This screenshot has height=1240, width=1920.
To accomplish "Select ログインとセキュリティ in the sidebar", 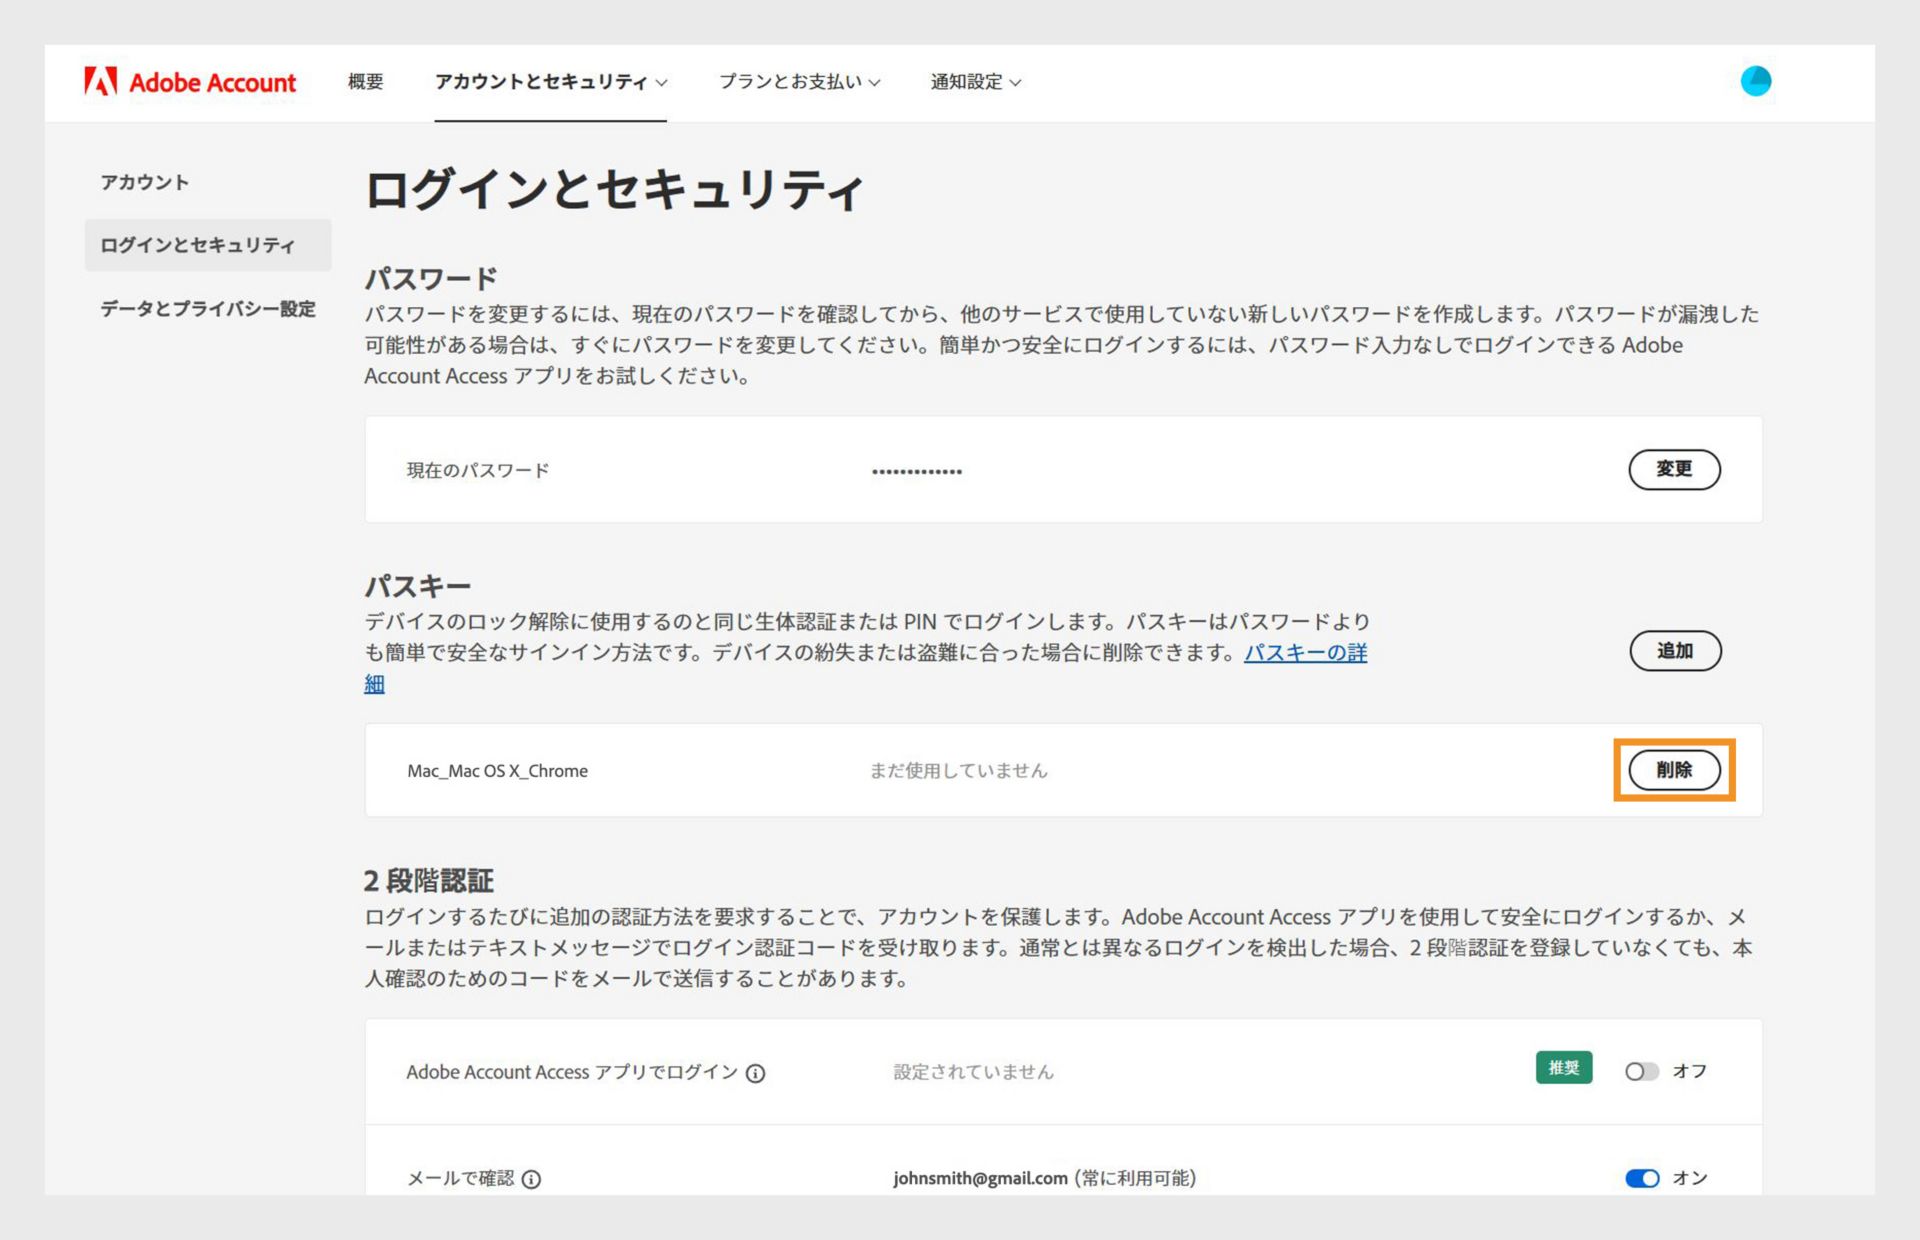I will click(x=208, y=245).
